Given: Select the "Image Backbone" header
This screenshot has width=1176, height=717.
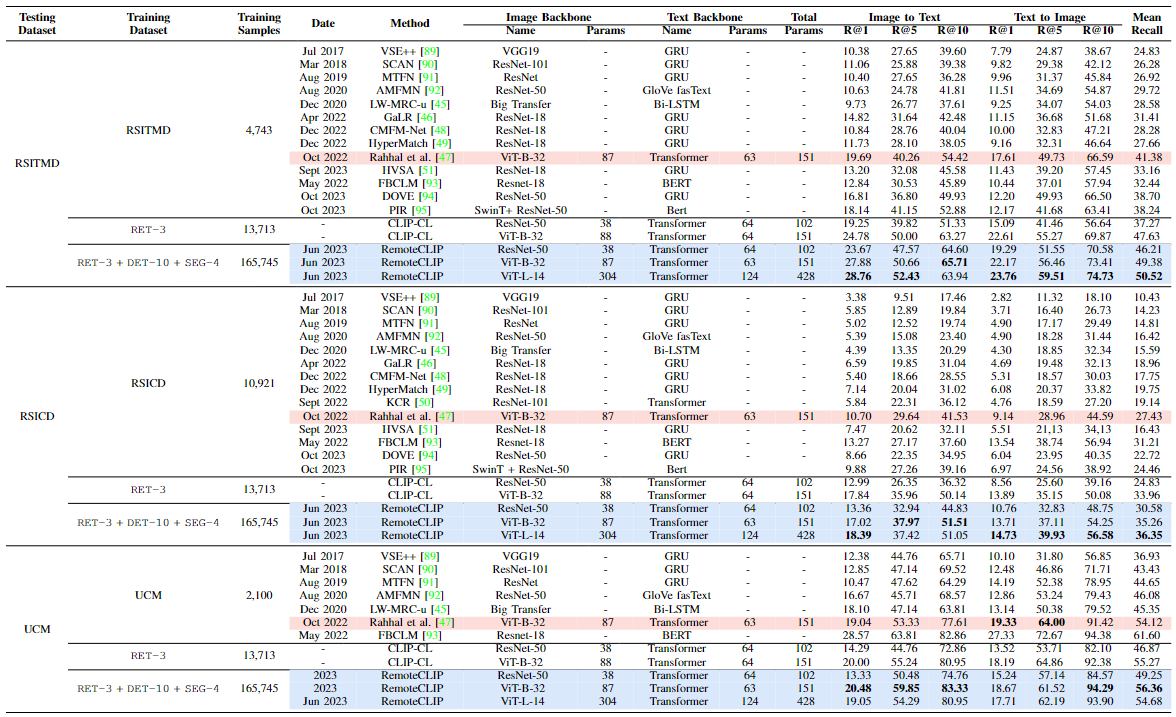Looking at the screenshot, I should pyautogui.click(x=548, y=17).
